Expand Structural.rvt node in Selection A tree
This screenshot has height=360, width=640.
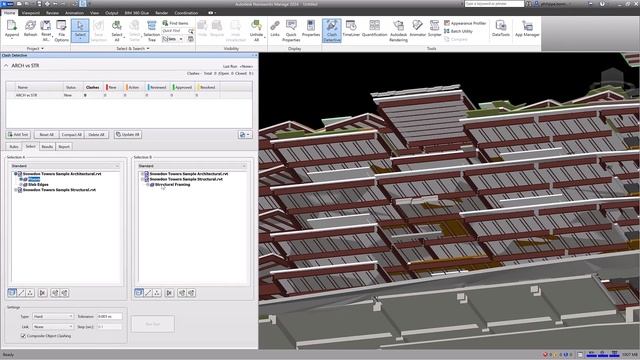[x=16, y=190]
